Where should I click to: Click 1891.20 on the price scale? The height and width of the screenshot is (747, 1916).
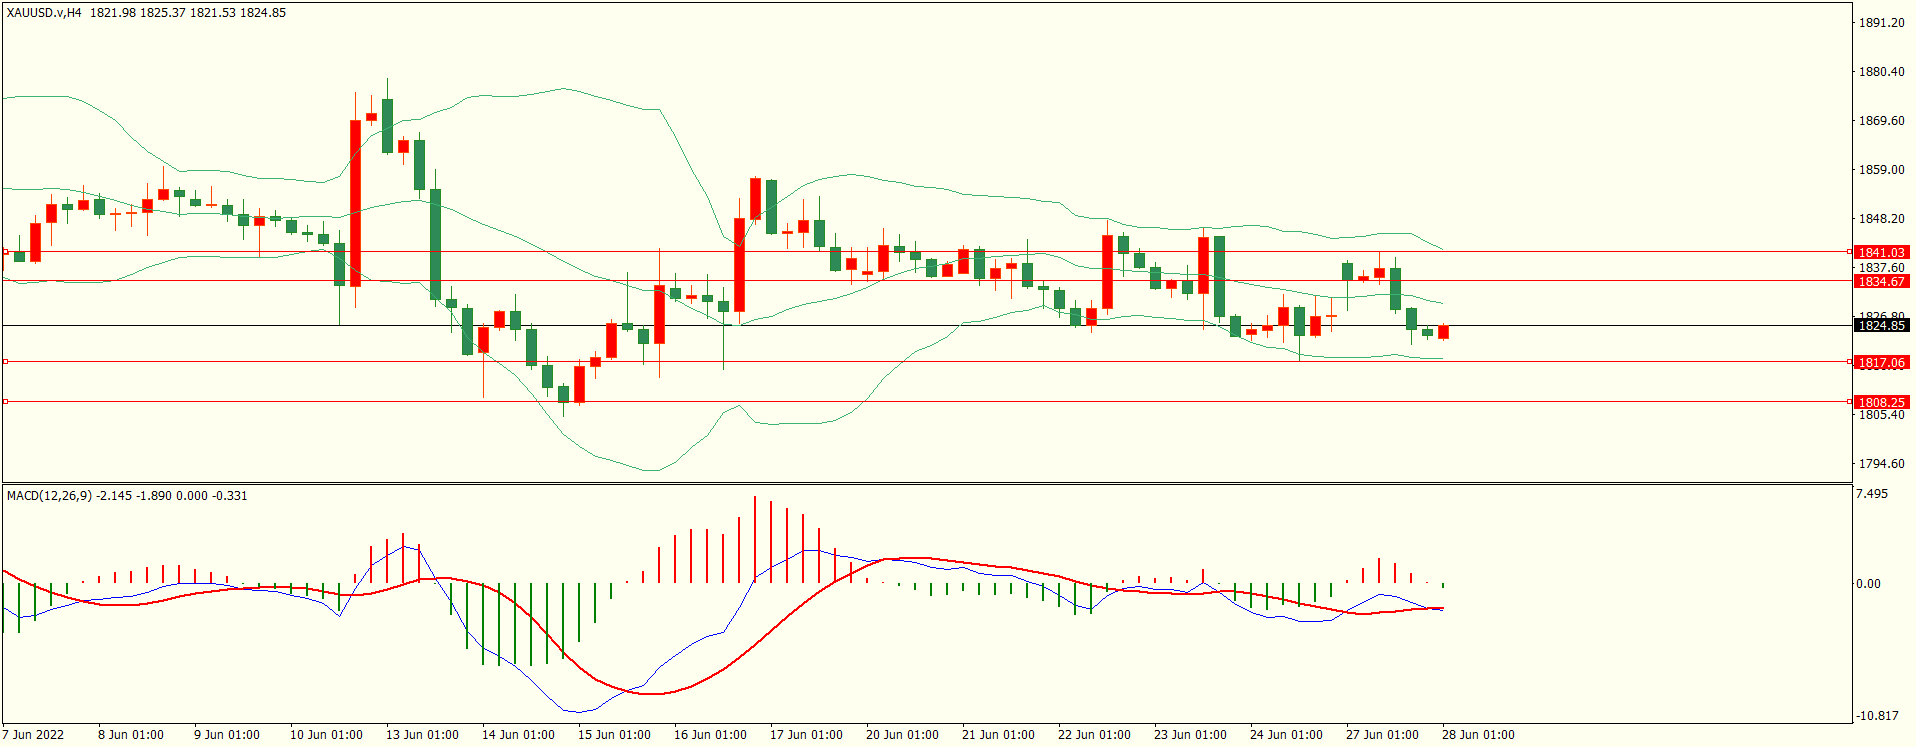click(x=1881, y=23)
